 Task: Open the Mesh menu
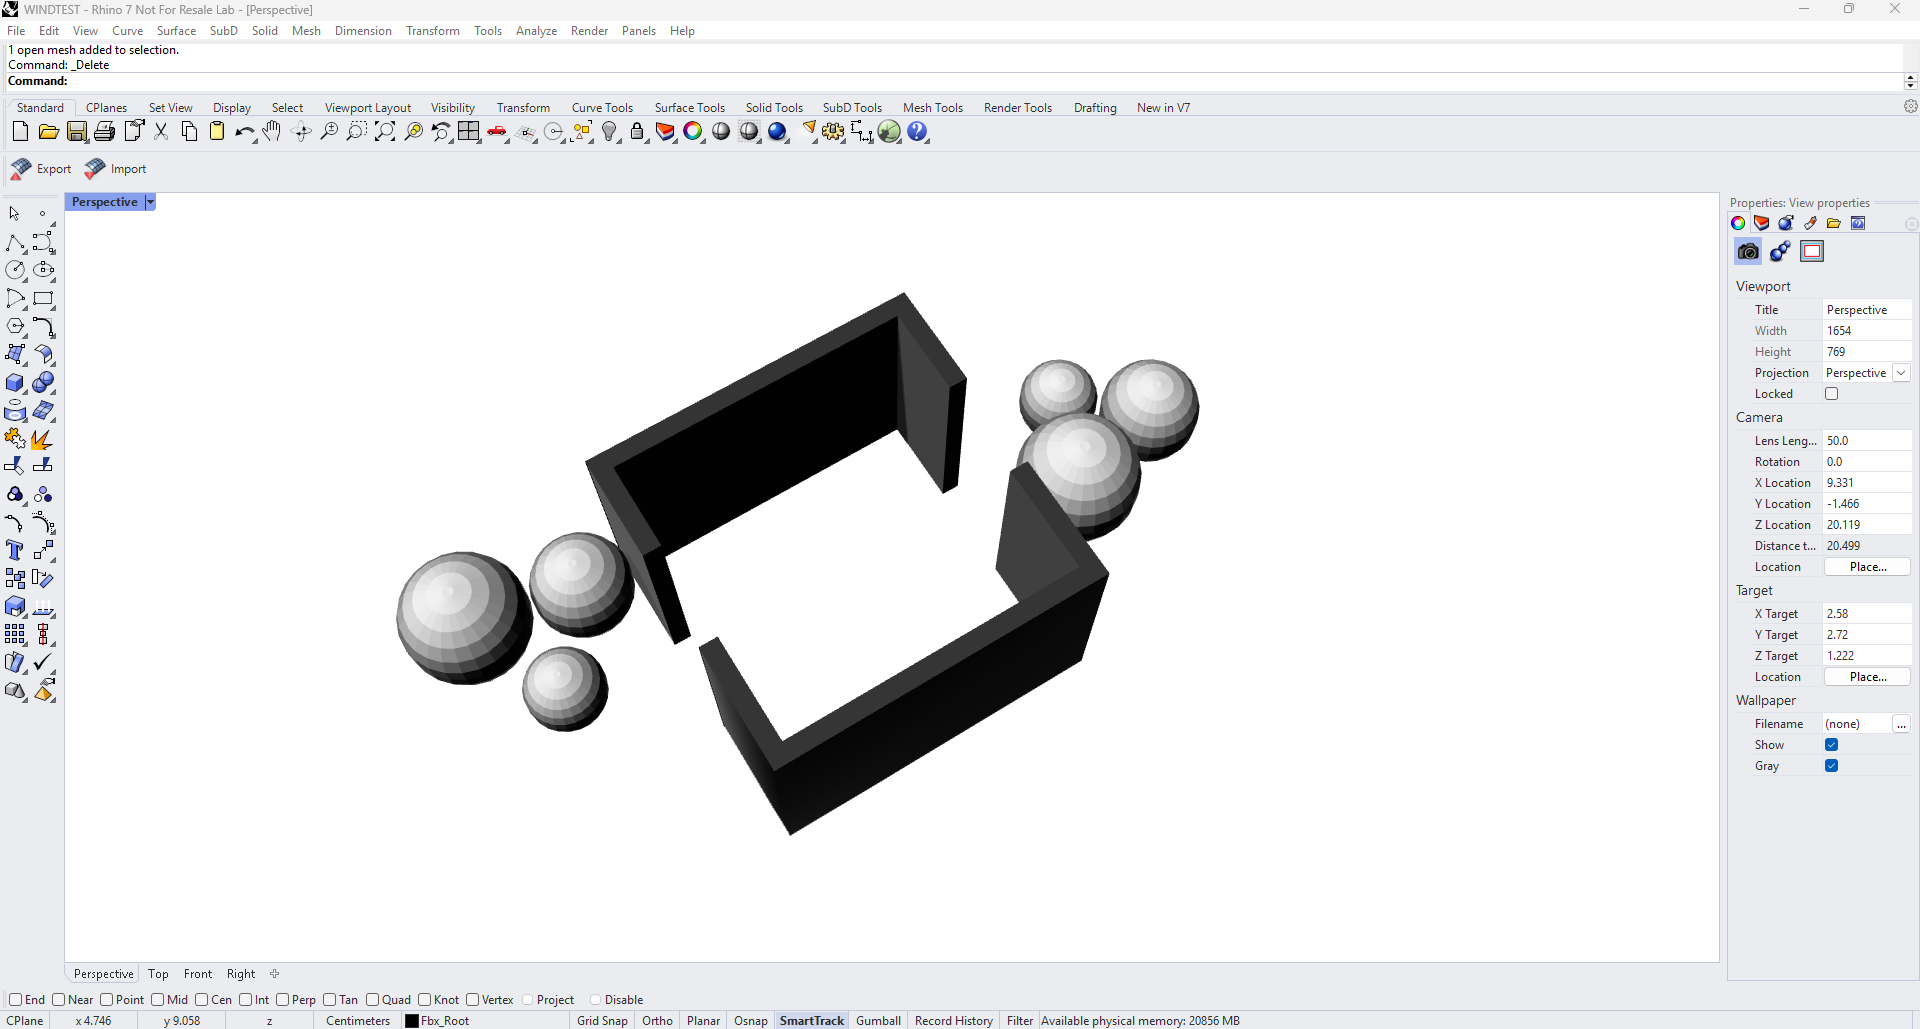(306, 30)
